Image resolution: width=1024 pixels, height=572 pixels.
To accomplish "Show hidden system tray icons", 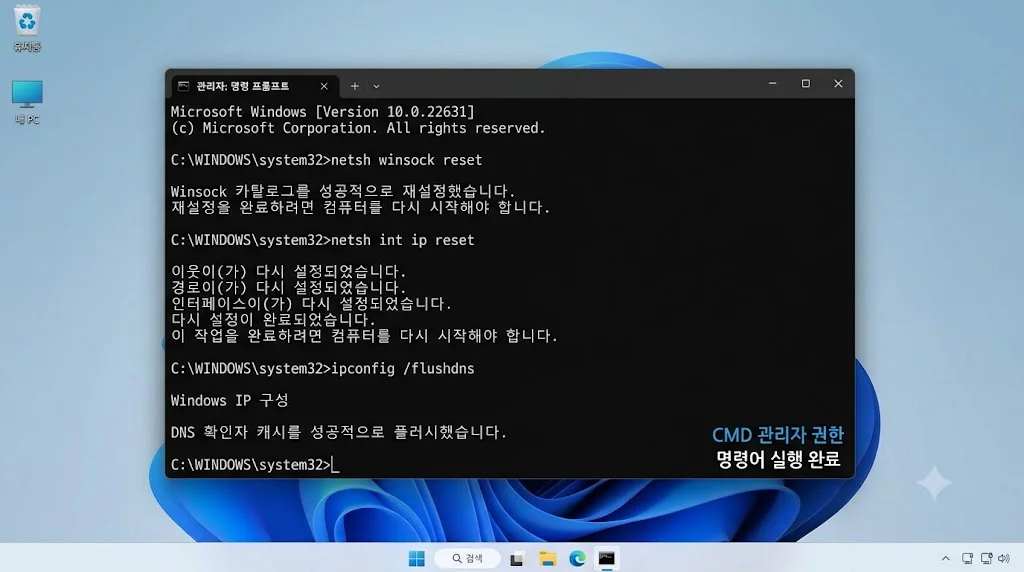I will click(x=946, y=558).
